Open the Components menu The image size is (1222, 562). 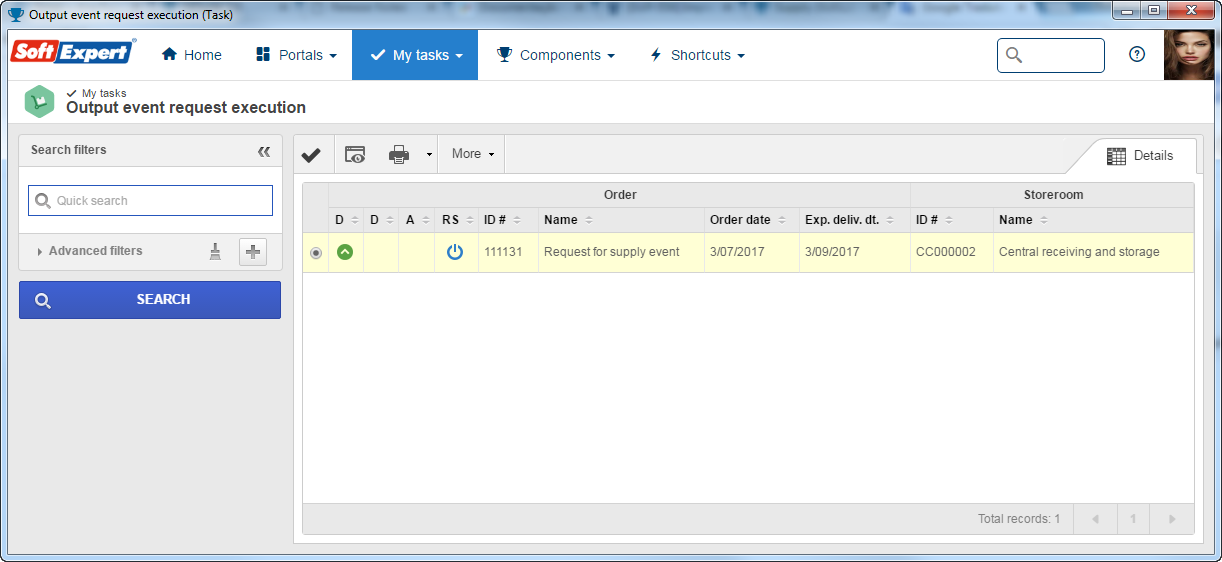point(556,55)
